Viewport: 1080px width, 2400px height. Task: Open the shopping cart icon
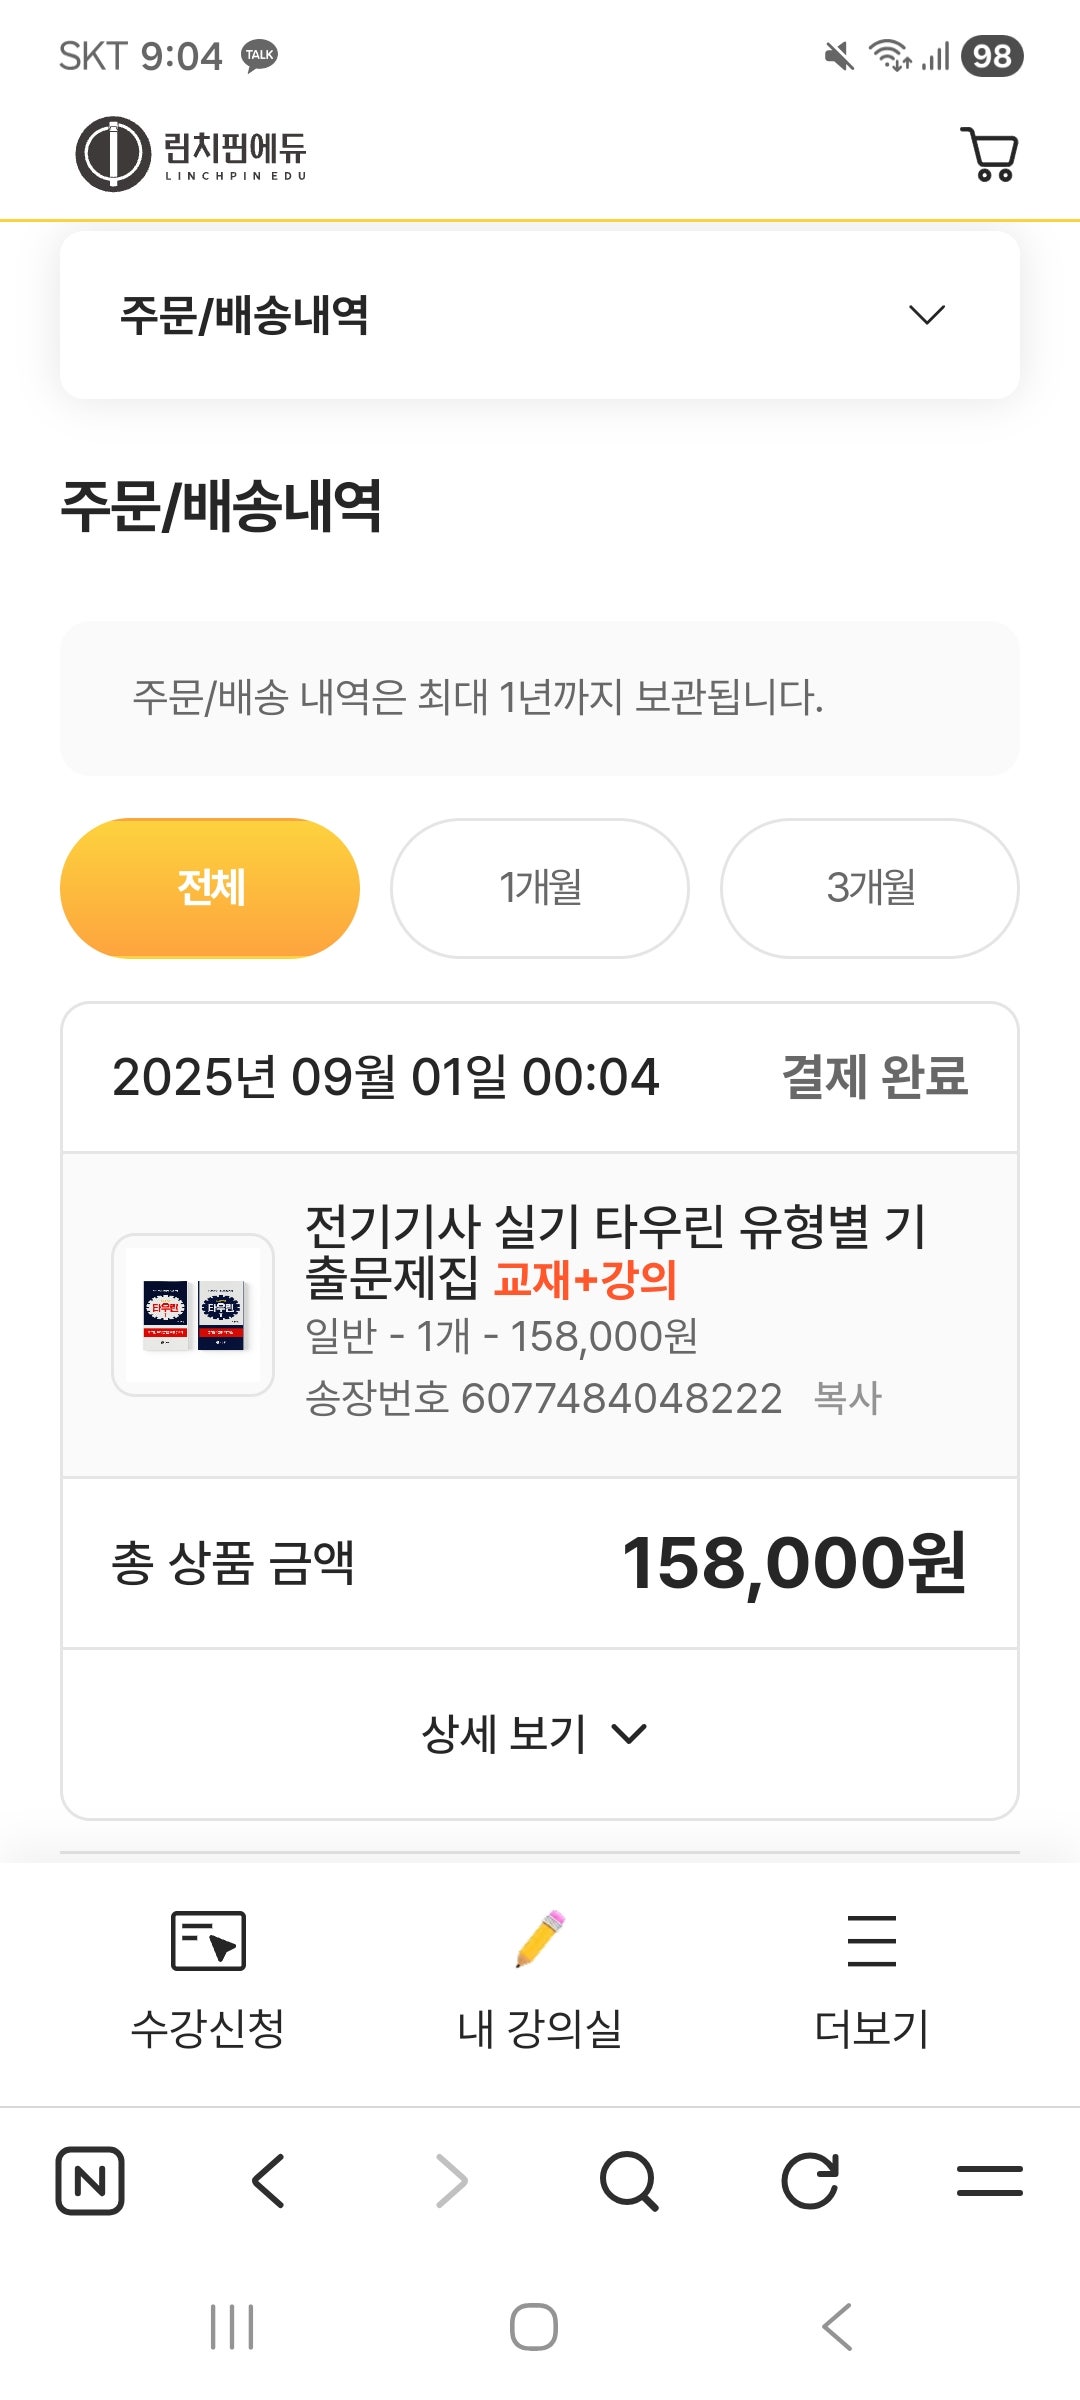tap(989, 154)
